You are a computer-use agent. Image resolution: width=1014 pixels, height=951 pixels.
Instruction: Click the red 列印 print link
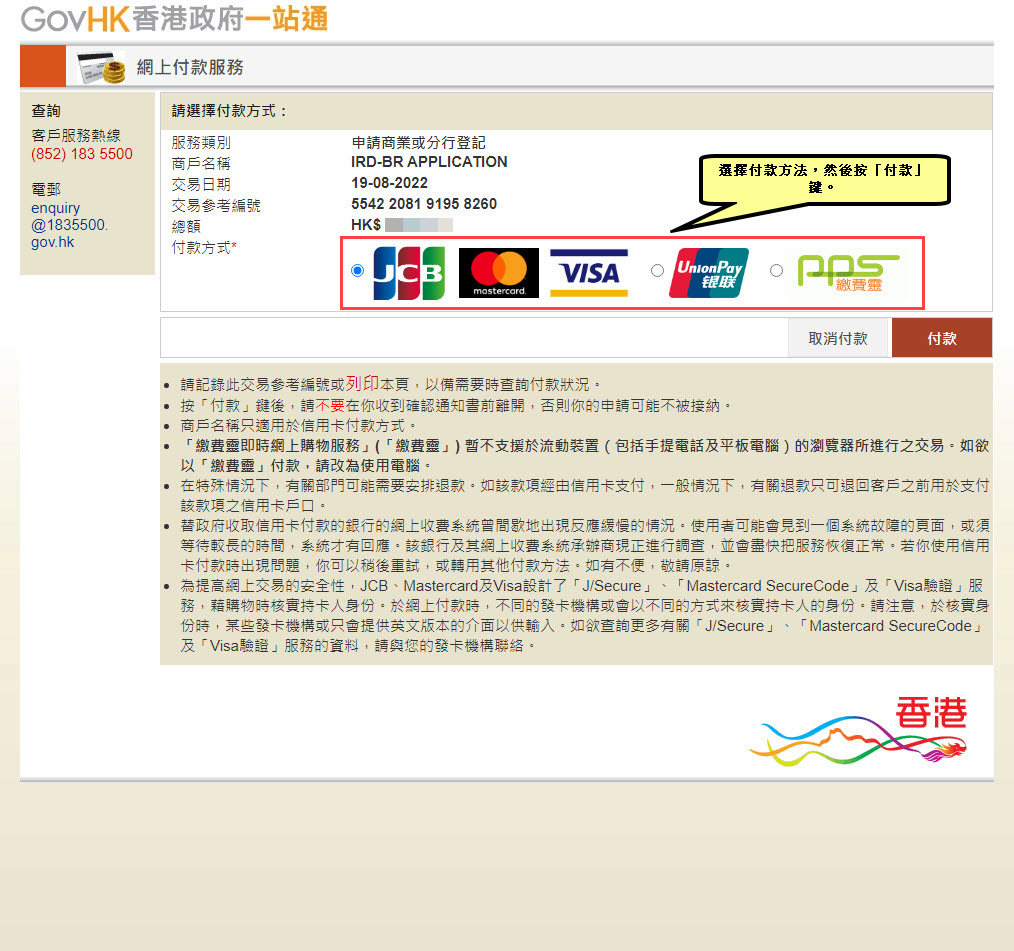pyautogui.click(x=362, y=383)
